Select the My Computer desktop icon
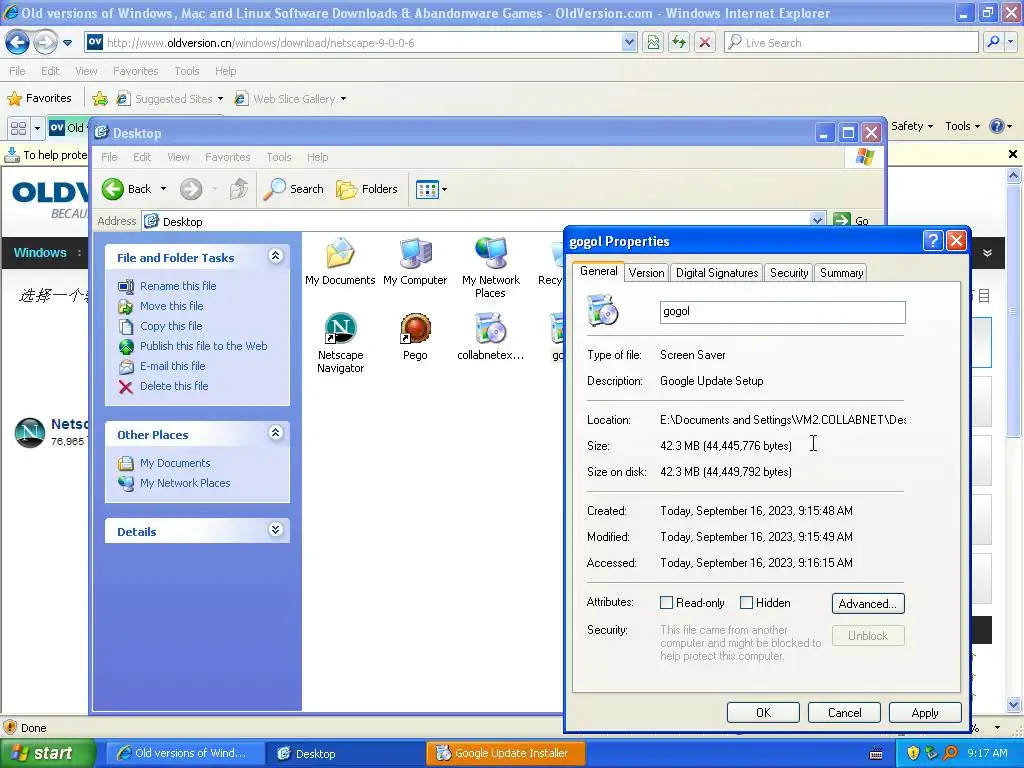 [x=415, y=262]
